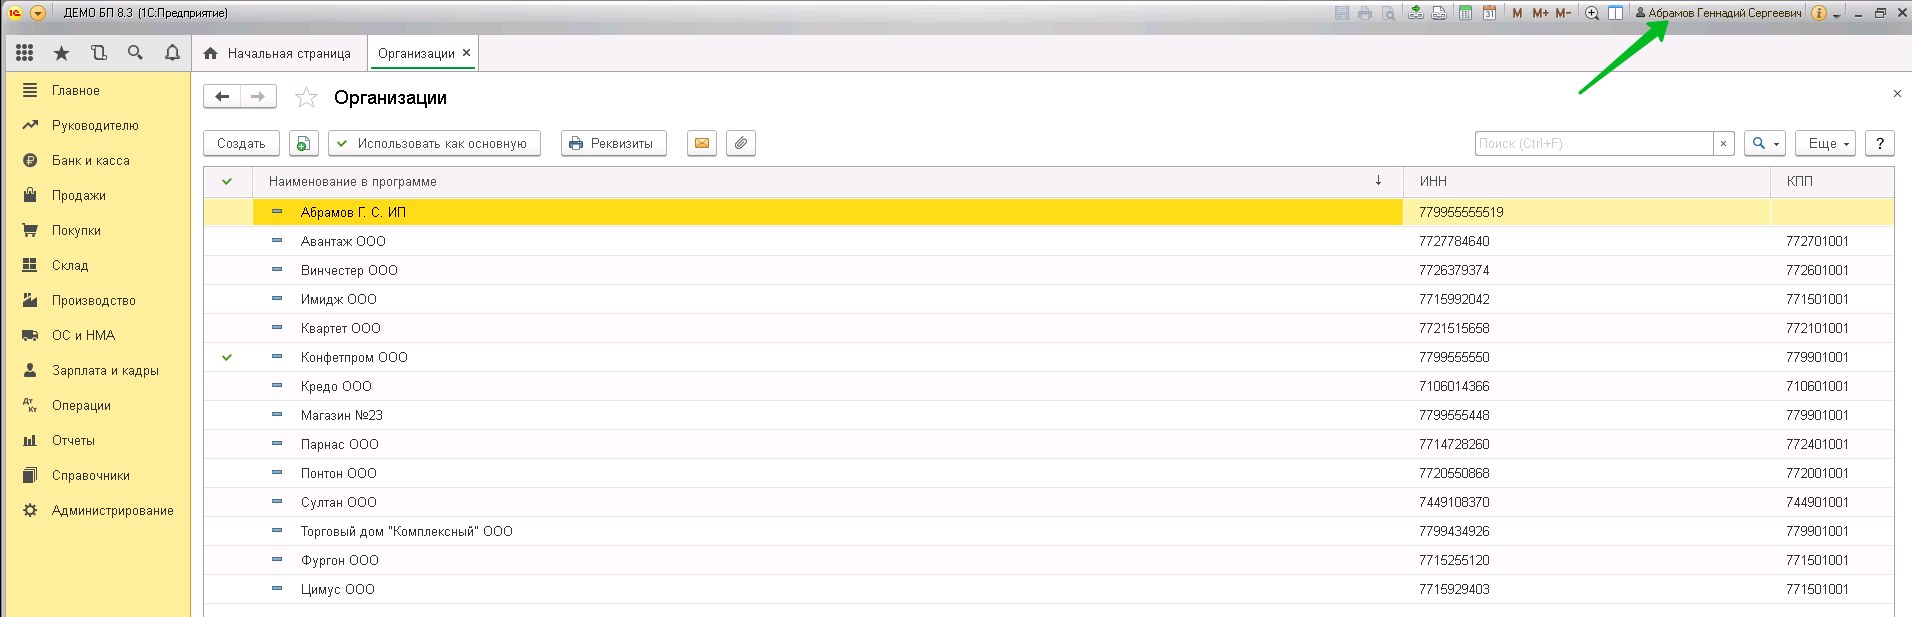Open the calendar icon in title bar
Viewport: 1912px width, 617px height.
pos(1489,13)
